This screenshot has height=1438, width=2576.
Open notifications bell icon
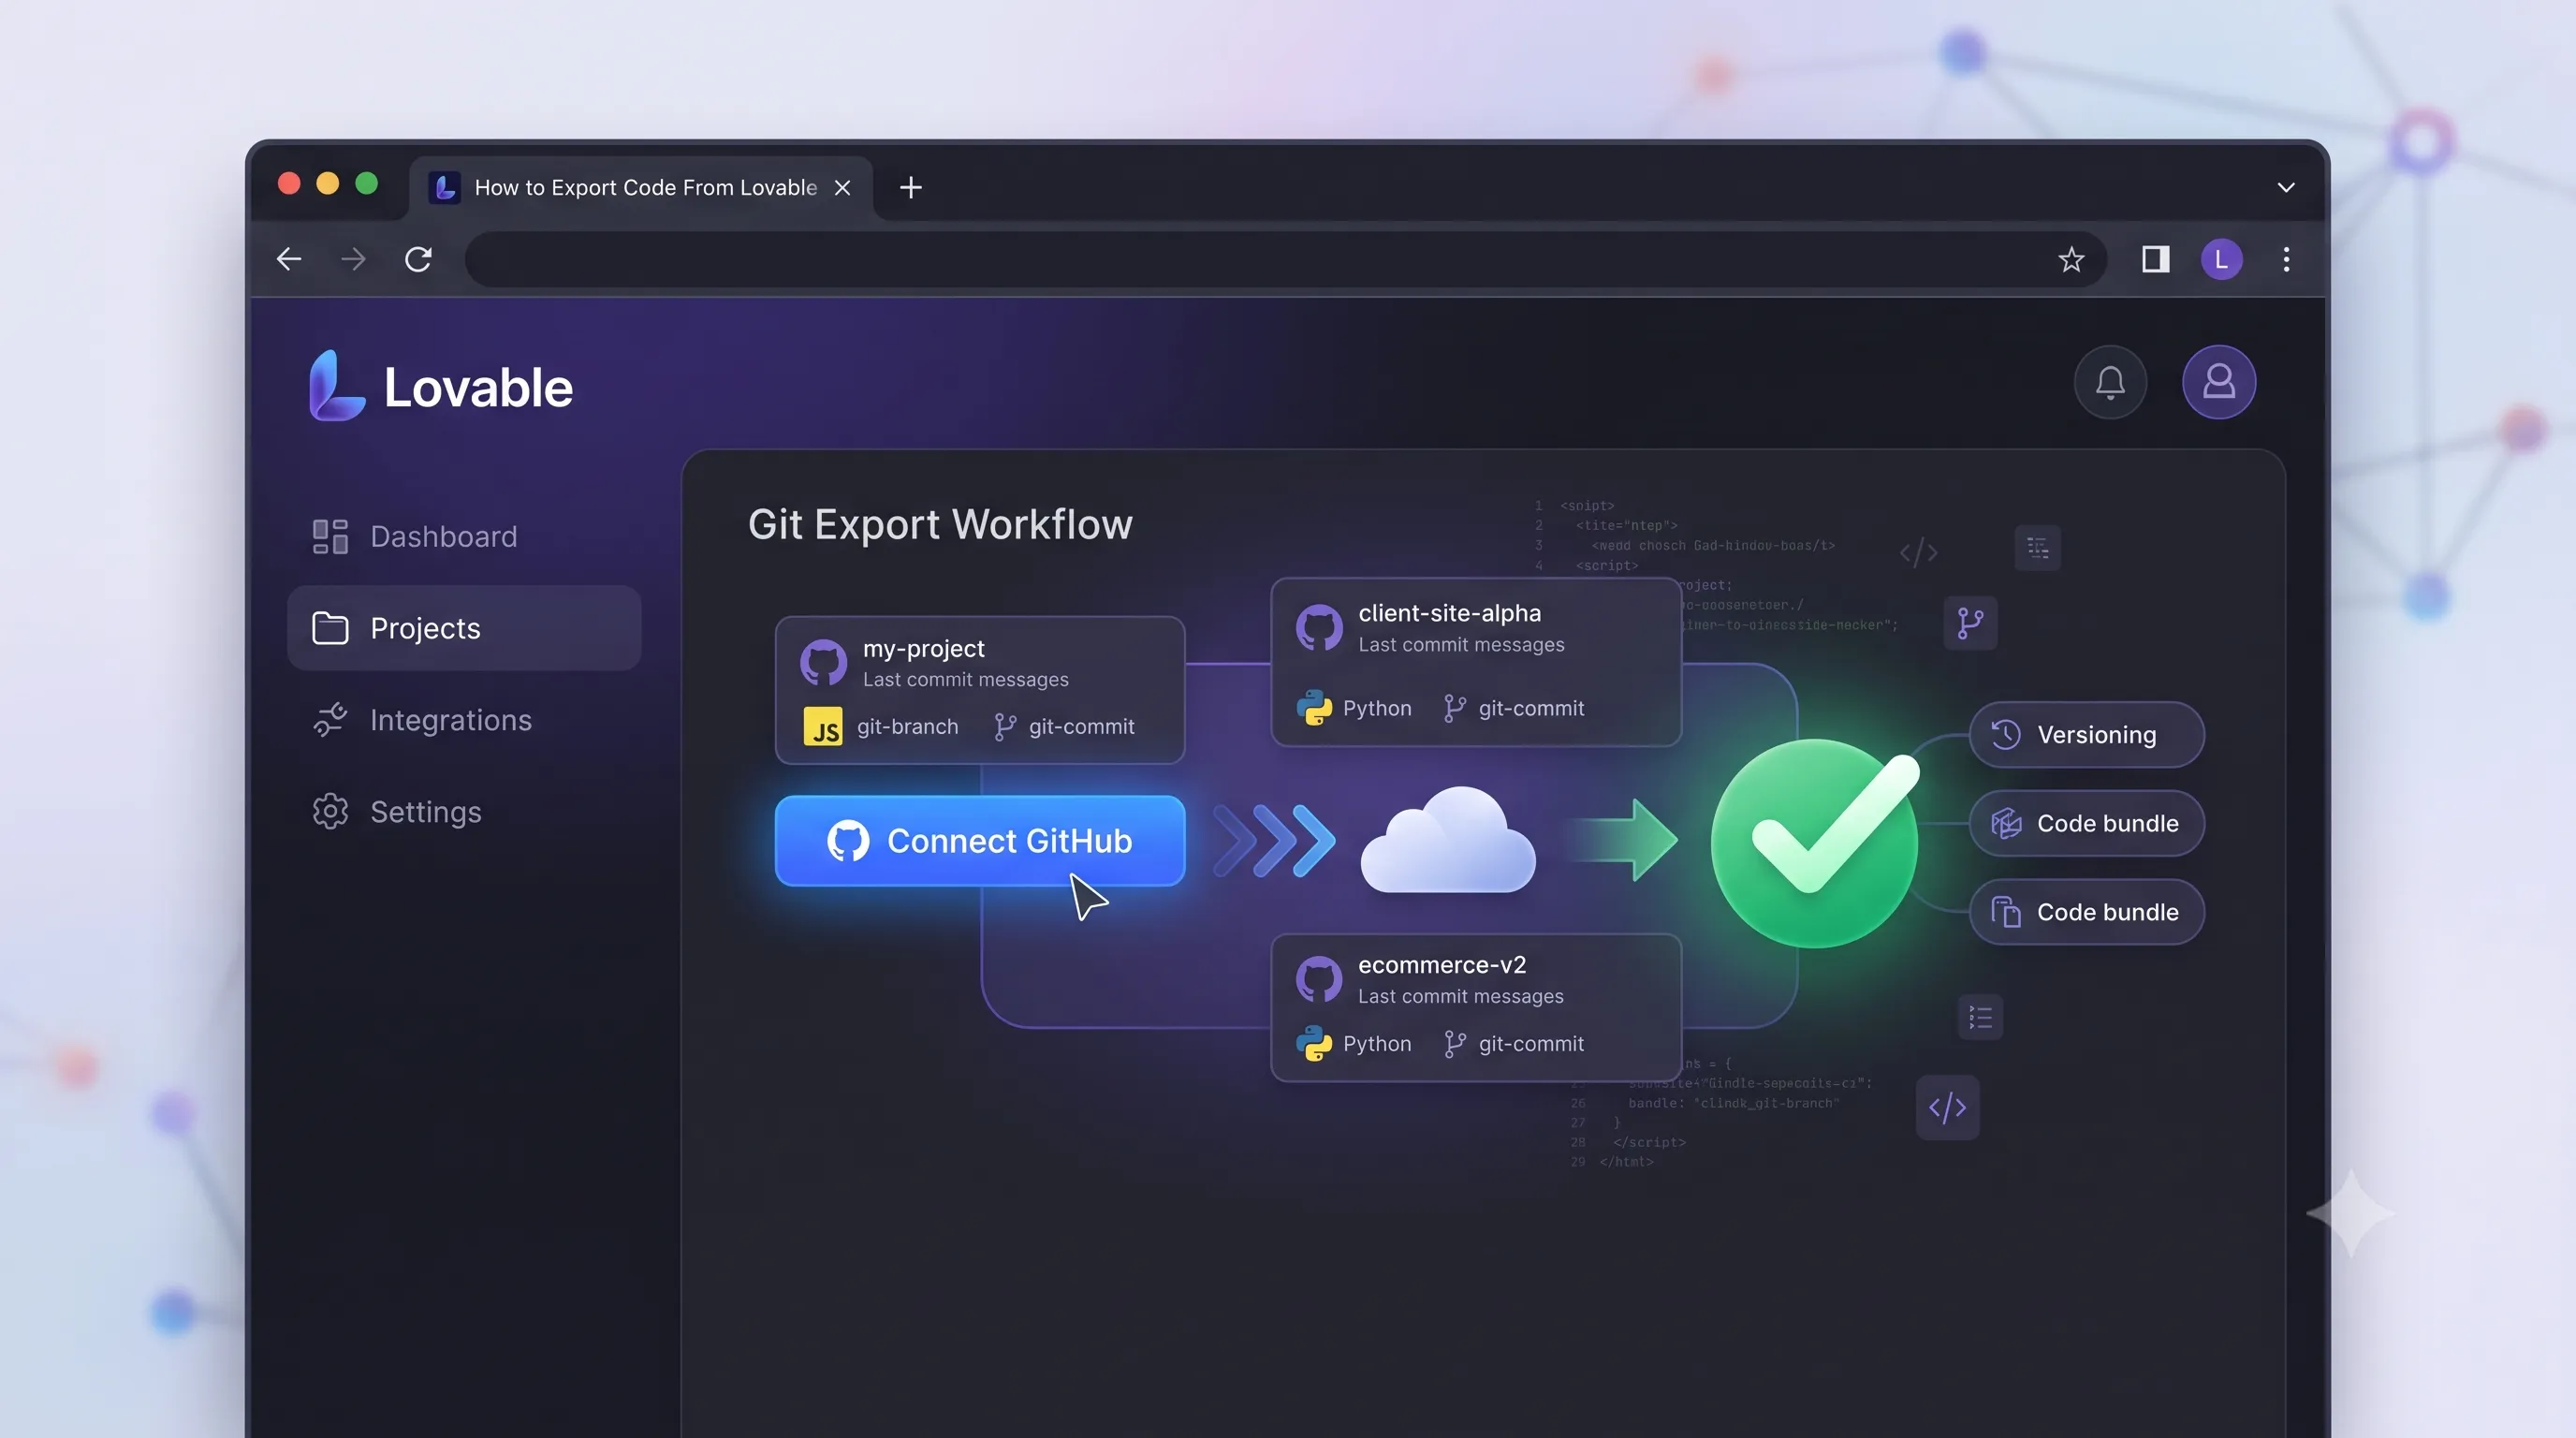click(2110, 382)
